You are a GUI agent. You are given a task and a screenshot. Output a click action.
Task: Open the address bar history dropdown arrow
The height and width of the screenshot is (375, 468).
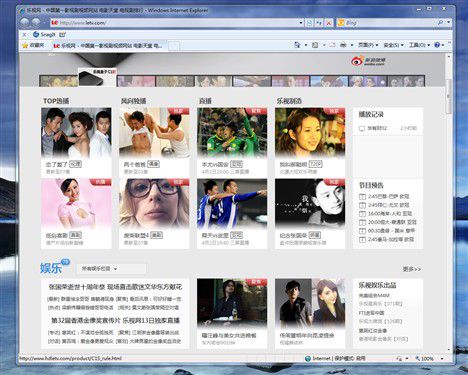coord(301,23)
